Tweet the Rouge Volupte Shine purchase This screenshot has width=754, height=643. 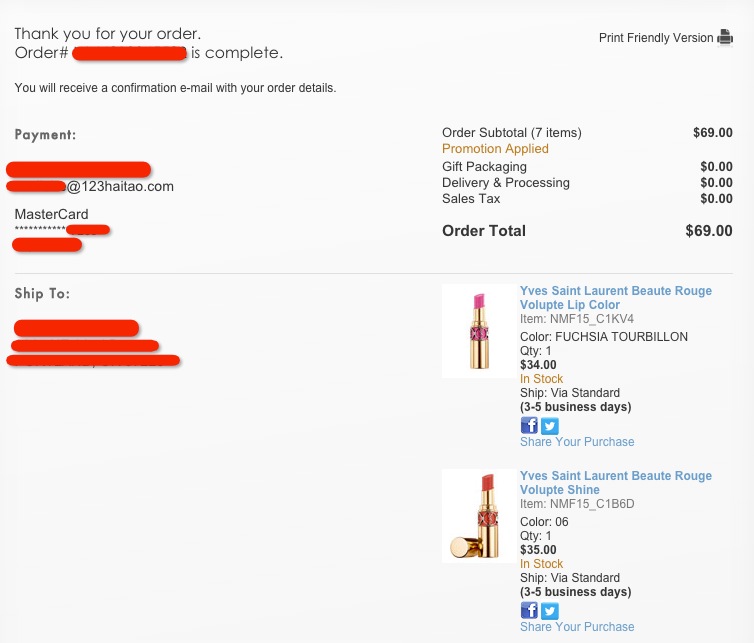coord(549,611)
